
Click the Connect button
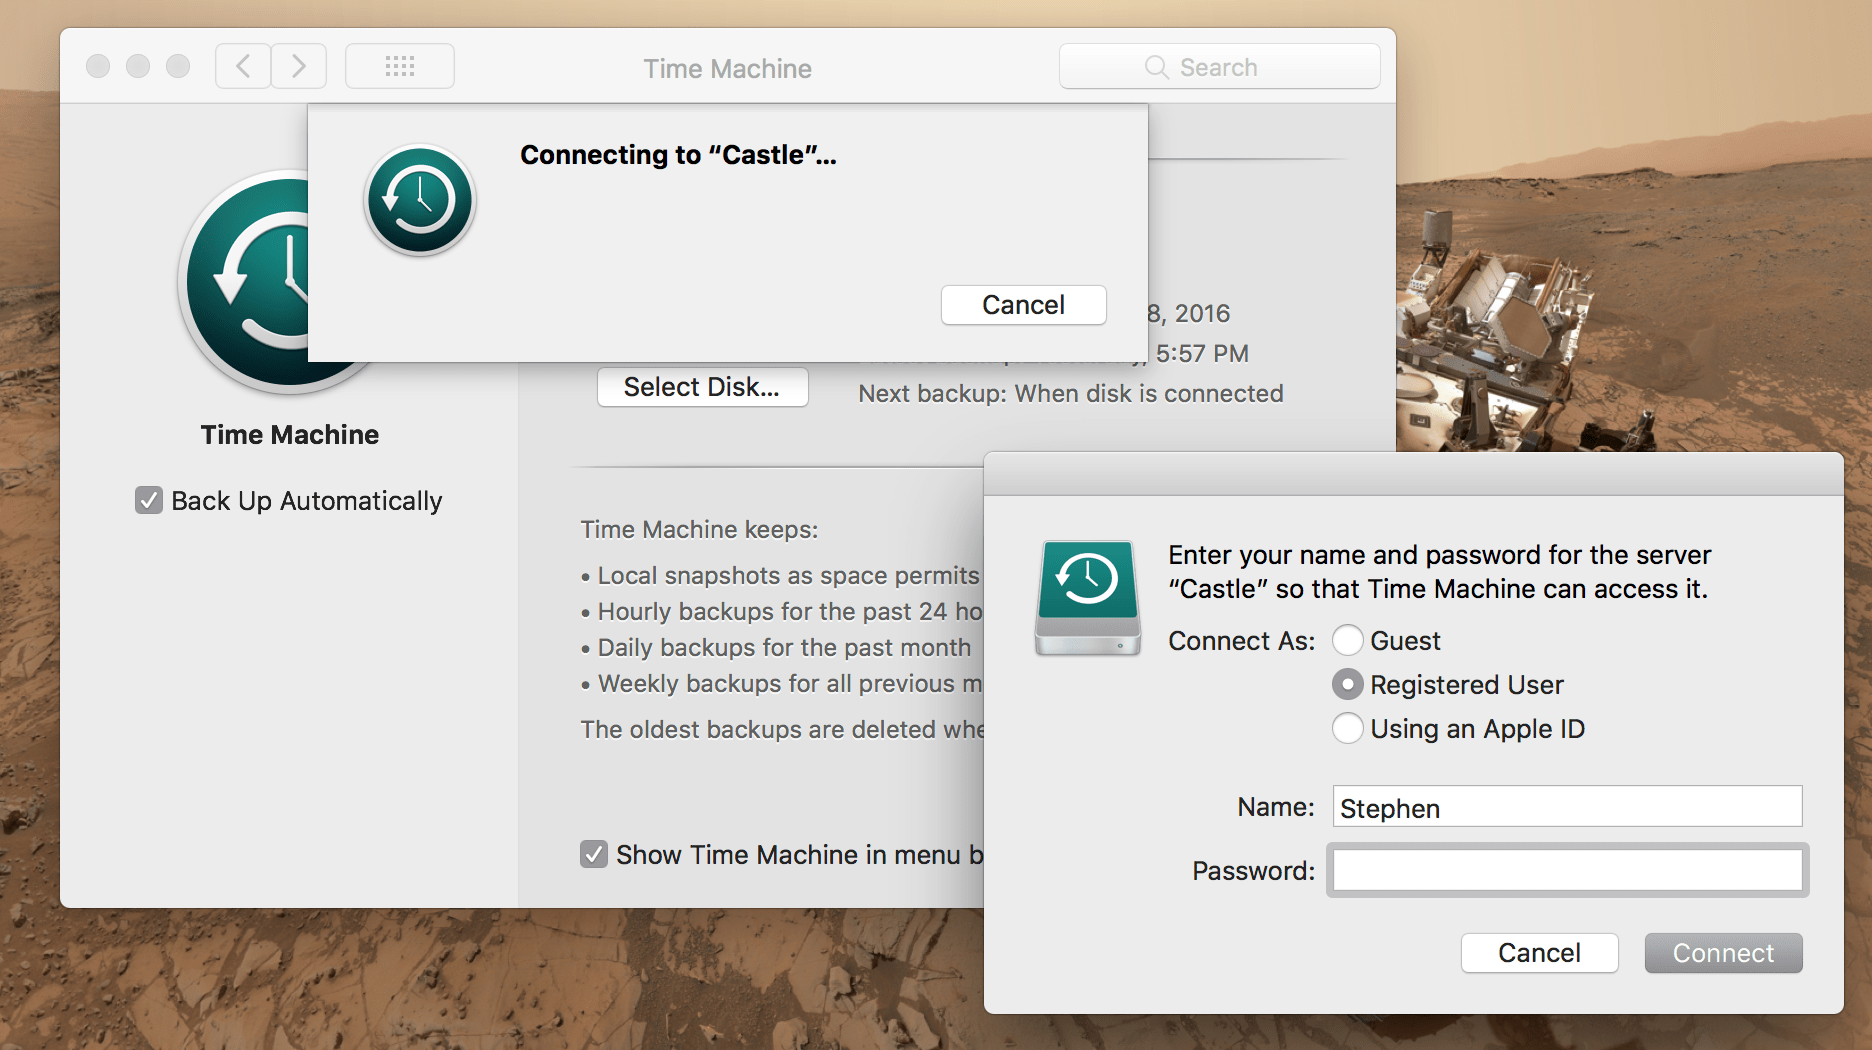[x=1722, y=953]
